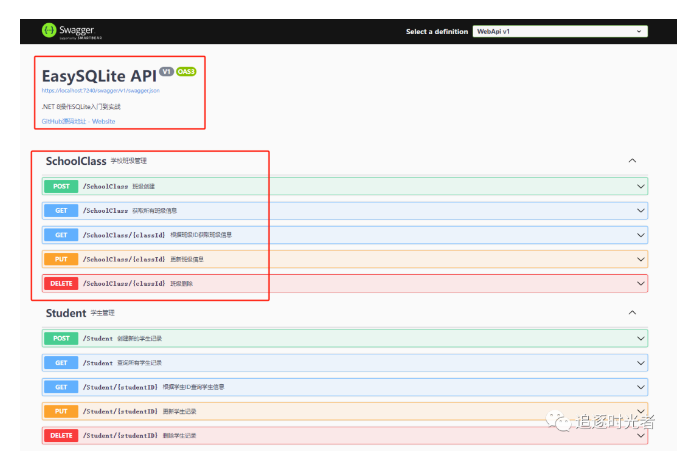Image resolution: width=689 pixels, height=461 pixels.
Task: Click DELETE badge for /Student/{studentID}
Action: (x=61, y=436)
